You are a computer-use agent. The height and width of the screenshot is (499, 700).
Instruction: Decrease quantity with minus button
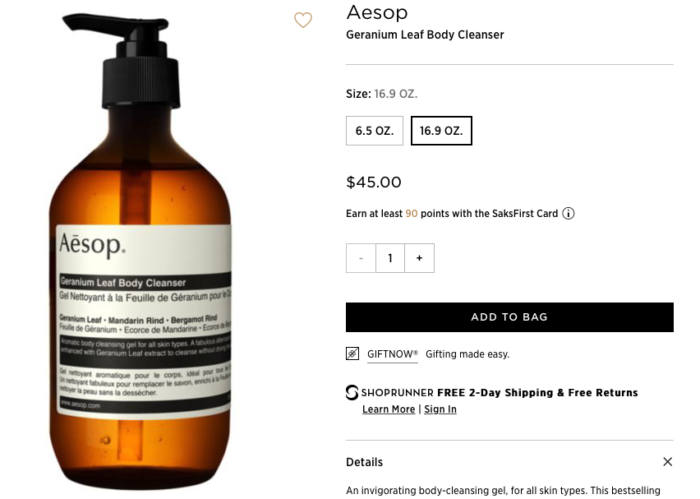point(361,258)
